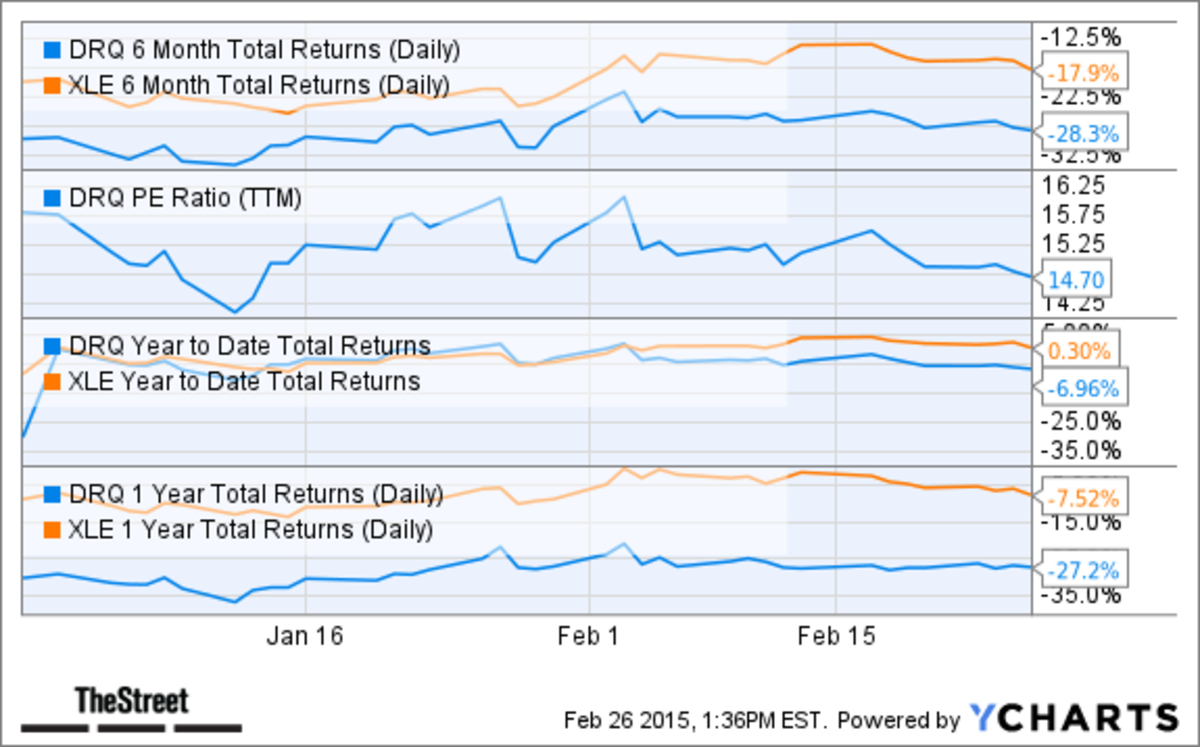Select the XLE 6 Month Total Returns label
1200x747 pixels.
tap(259, 85)
